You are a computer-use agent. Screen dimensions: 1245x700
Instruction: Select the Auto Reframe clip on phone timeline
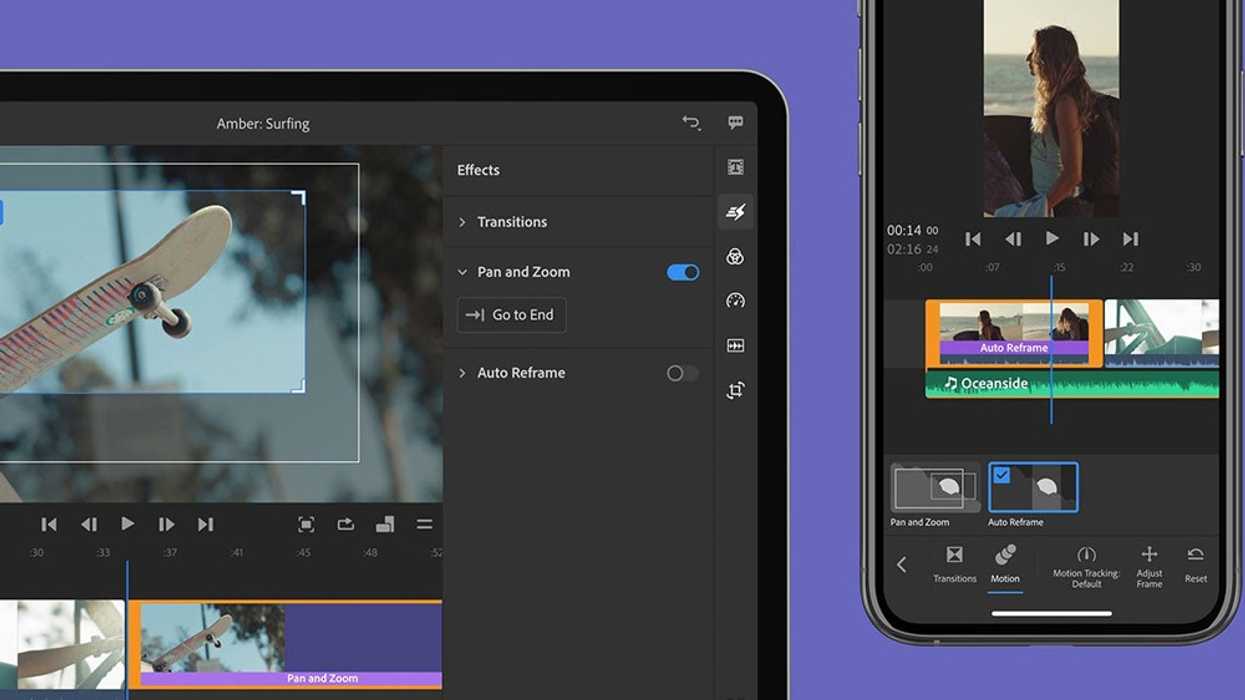point(1014,333)
